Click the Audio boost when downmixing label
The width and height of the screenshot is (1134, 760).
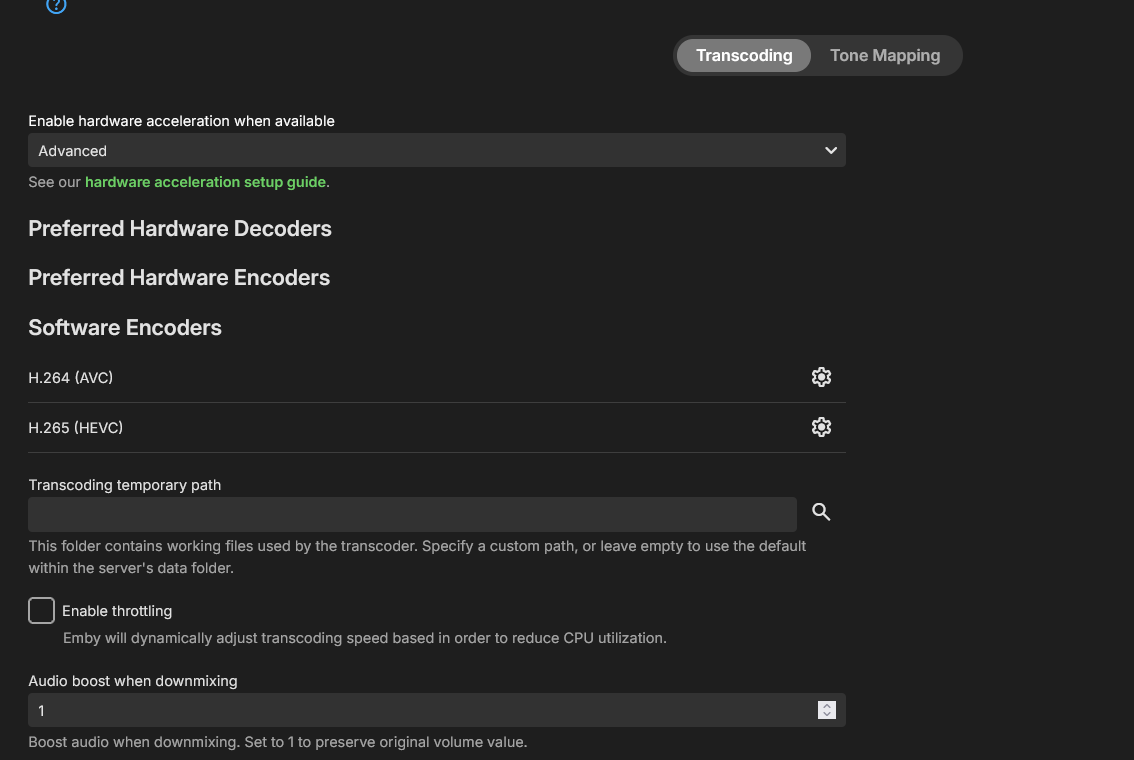pos(132,680)
